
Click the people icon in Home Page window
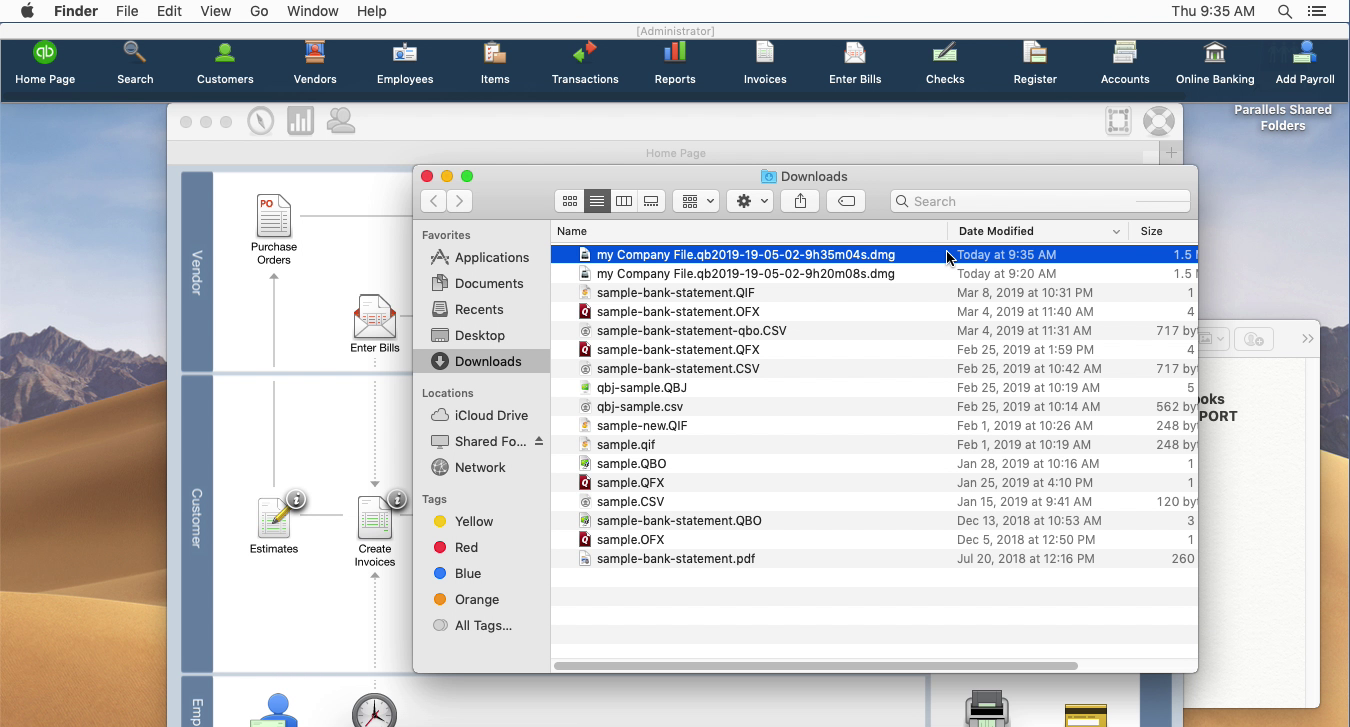[341, 121]
